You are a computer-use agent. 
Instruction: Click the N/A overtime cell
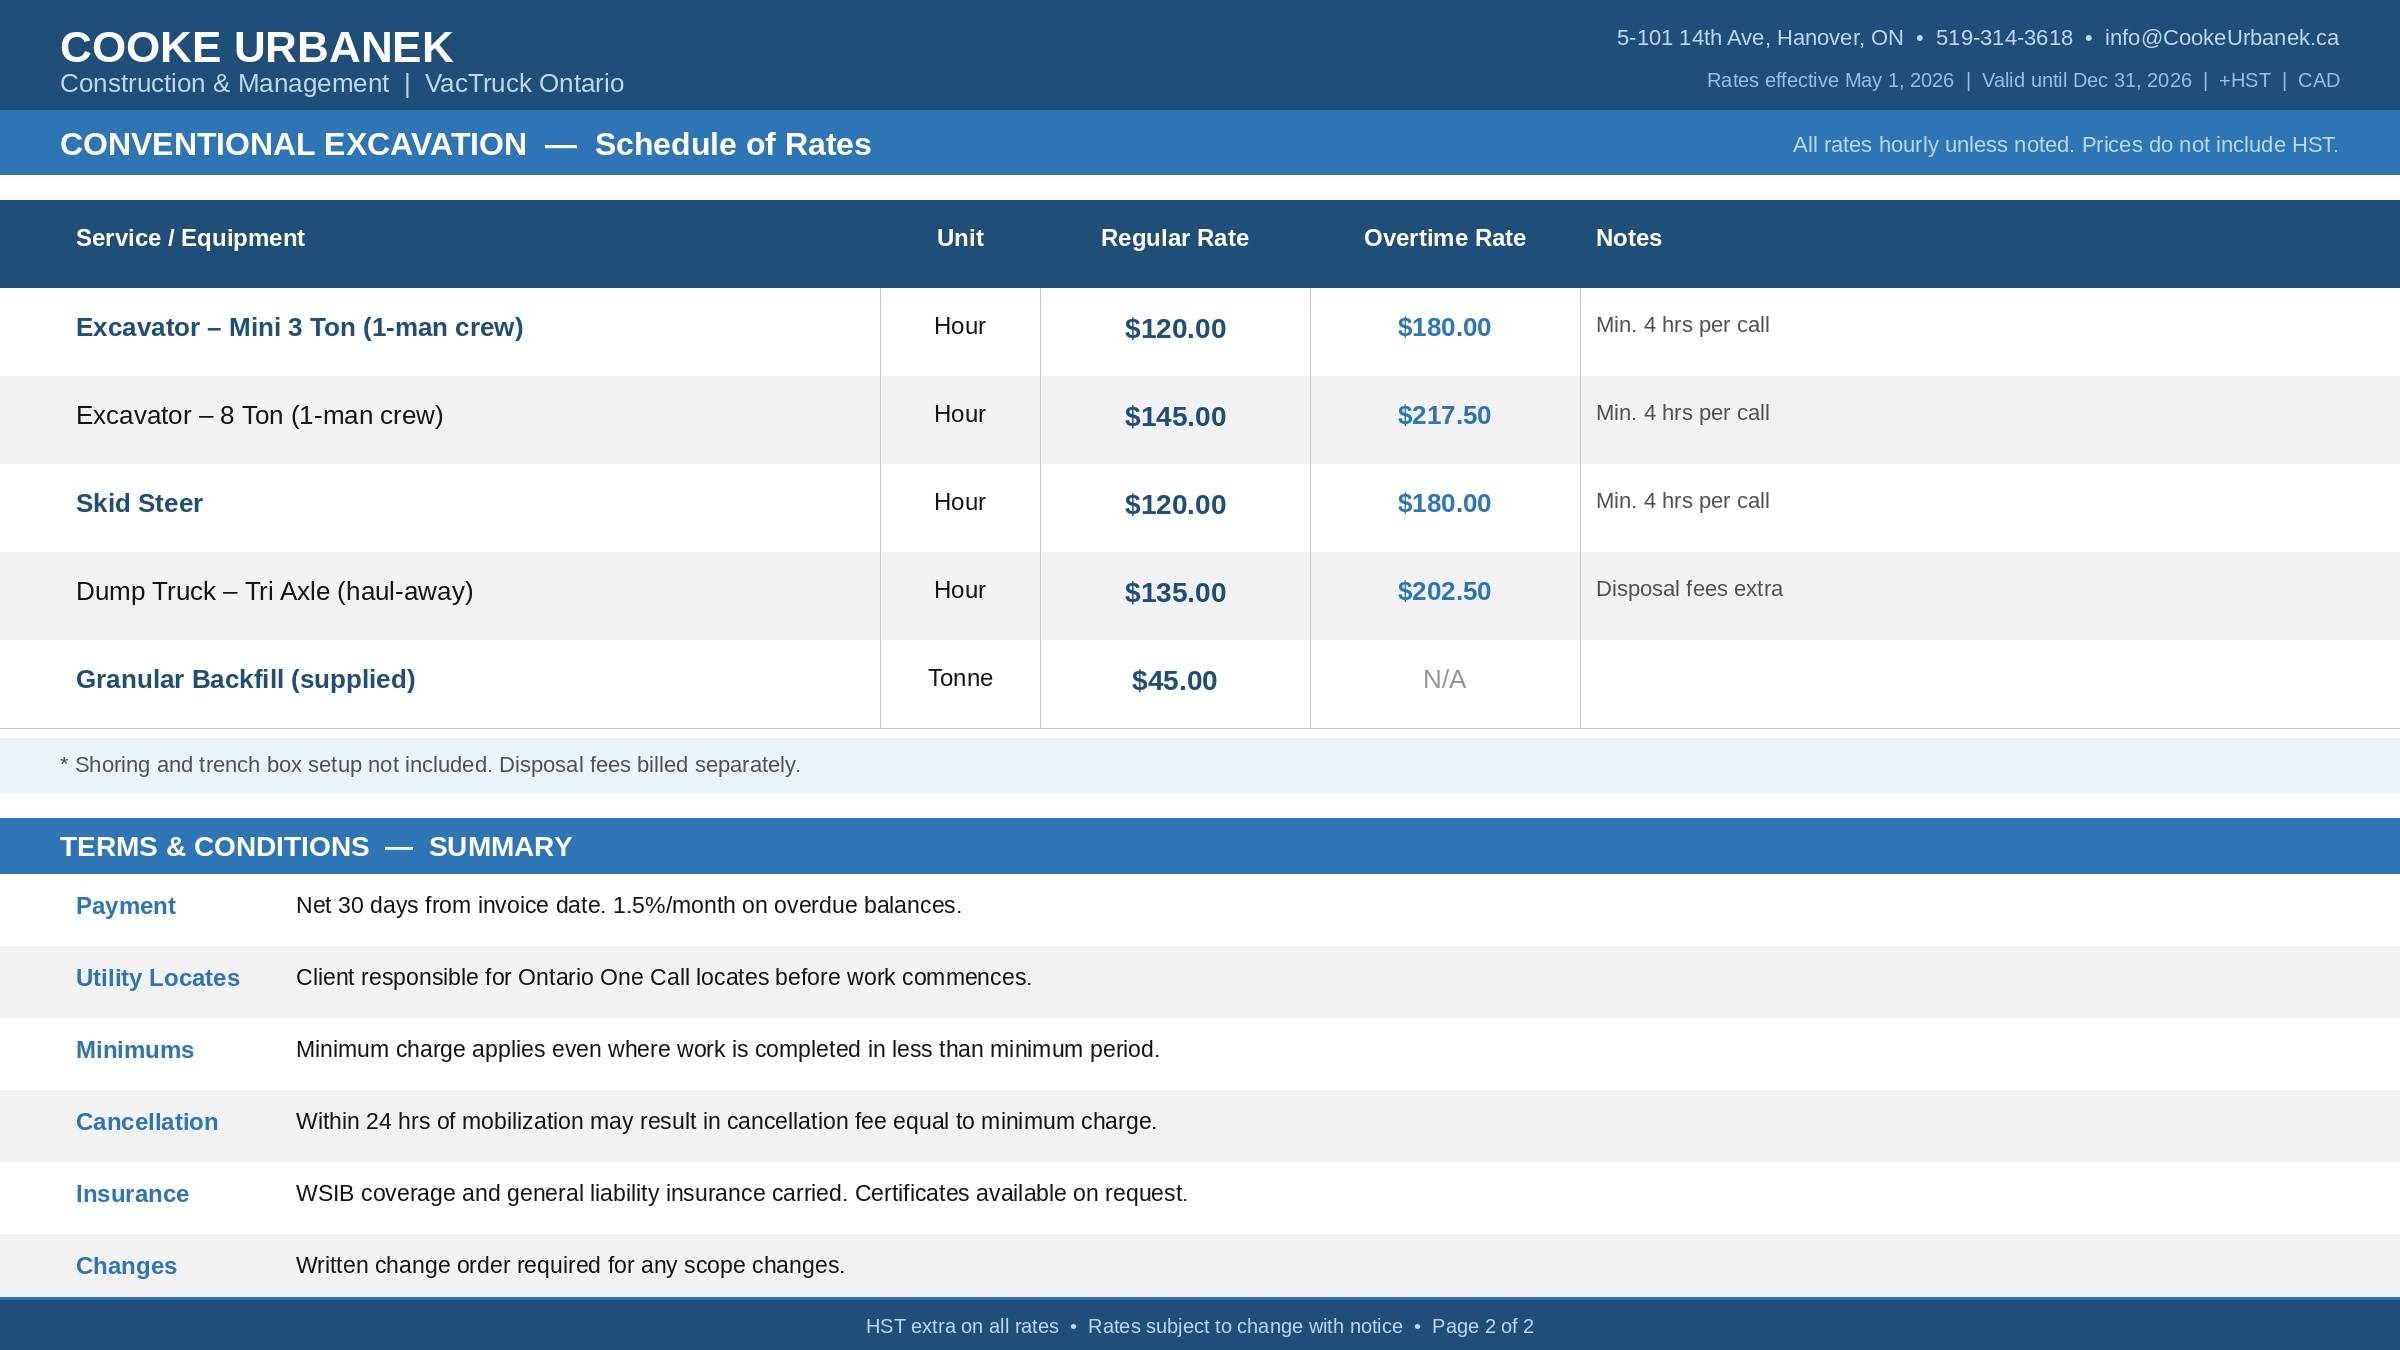[x=1444, y=679]
